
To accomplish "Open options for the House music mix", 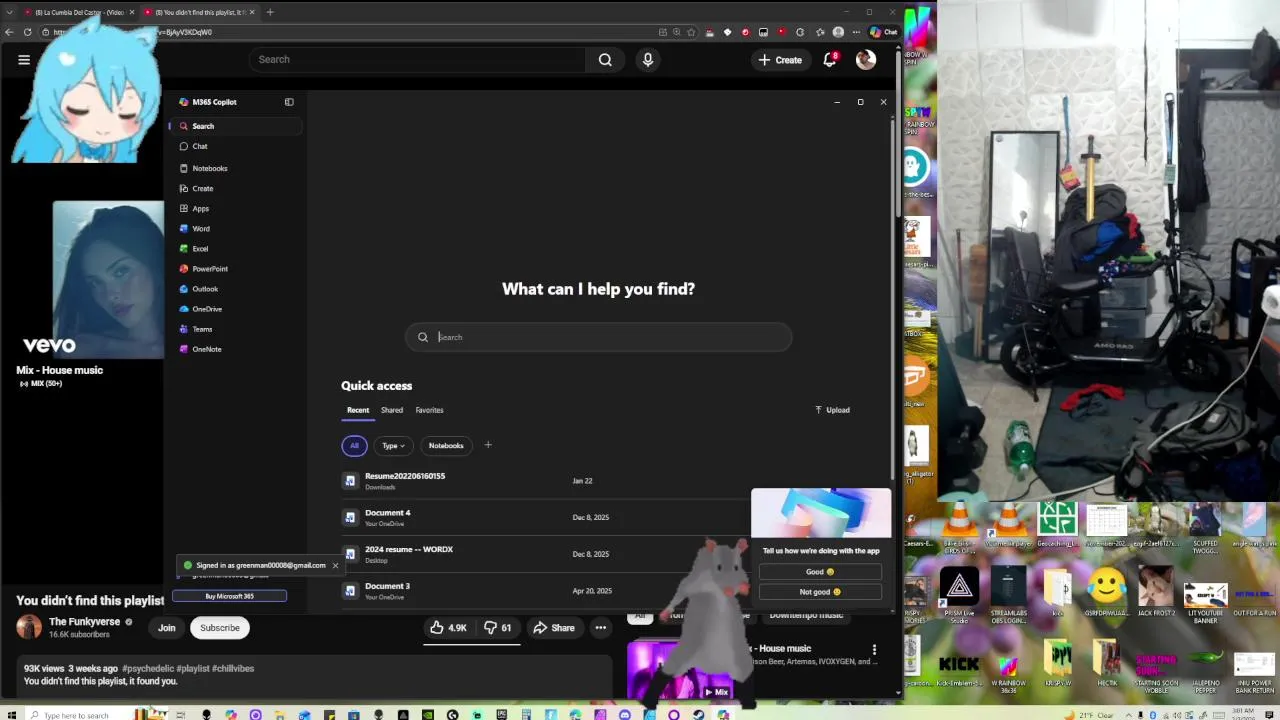I will click(x=874, y=650).
